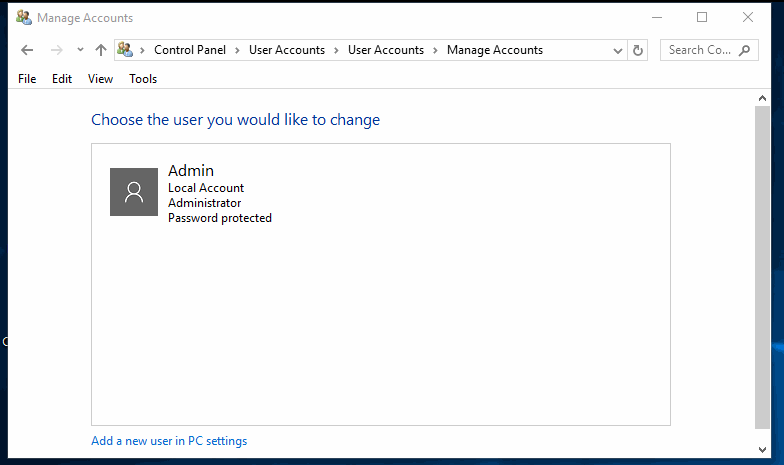Go back with the left arrow button
The width and height of the screenshot is (784, 465).
(27, 50)
